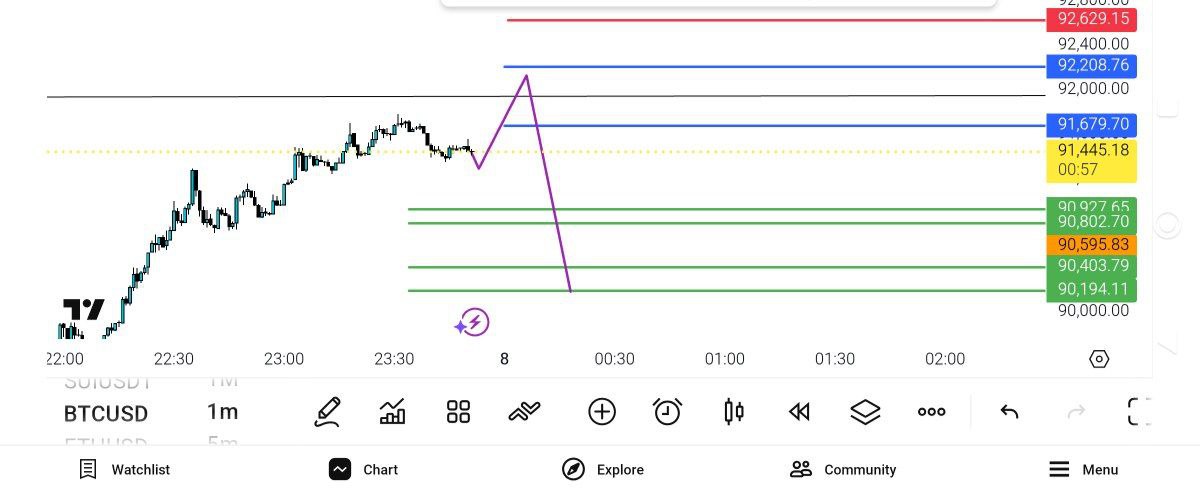Click the purple lightning quick action icon

coord(472,323)
